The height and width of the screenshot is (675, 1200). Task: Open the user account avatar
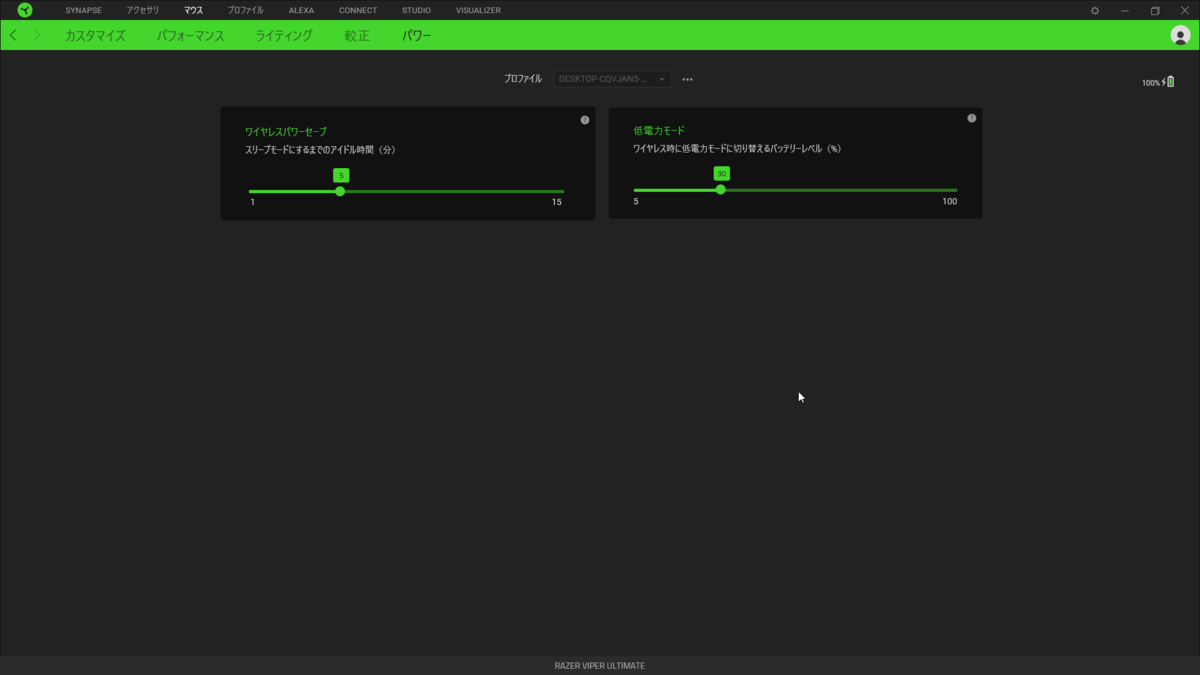tap(1180, 35)
